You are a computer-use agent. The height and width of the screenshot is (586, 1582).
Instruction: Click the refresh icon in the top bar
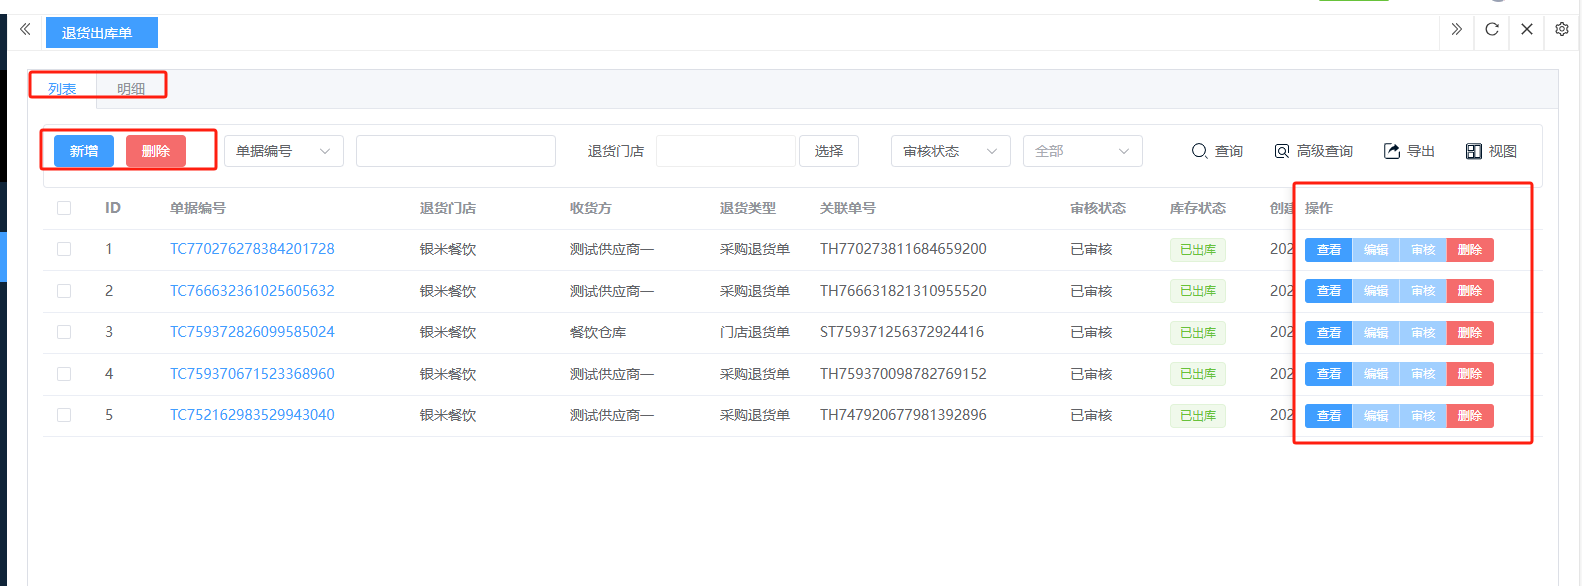click(1491, 29)
